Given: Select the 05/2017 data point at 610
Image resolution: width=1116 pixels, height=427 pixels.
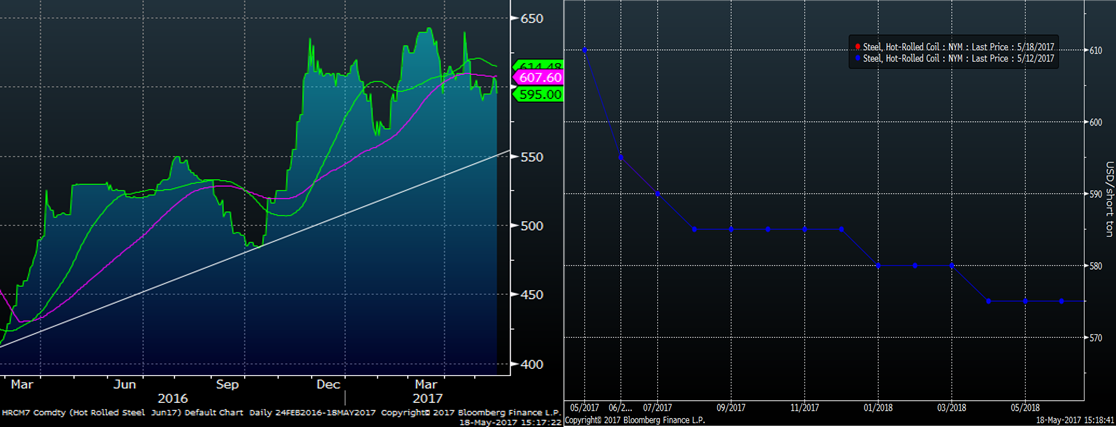Looking at the screenshot, I should click(x=585, y=50).
